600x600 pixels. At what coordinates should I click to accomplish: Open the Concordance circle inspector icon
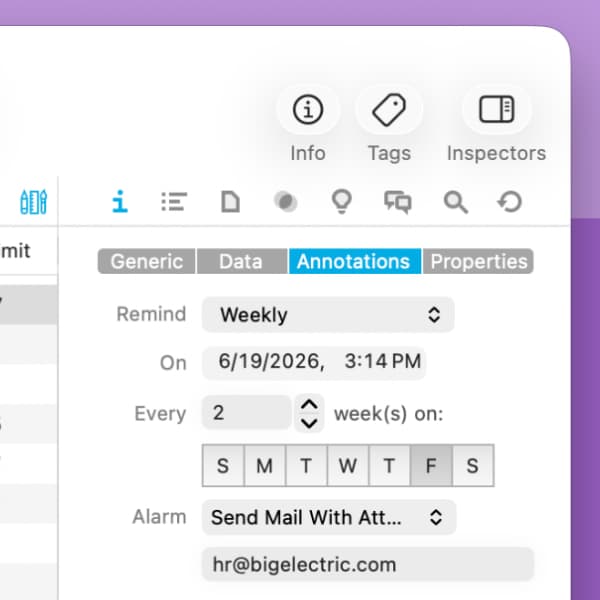coord(286,201)
